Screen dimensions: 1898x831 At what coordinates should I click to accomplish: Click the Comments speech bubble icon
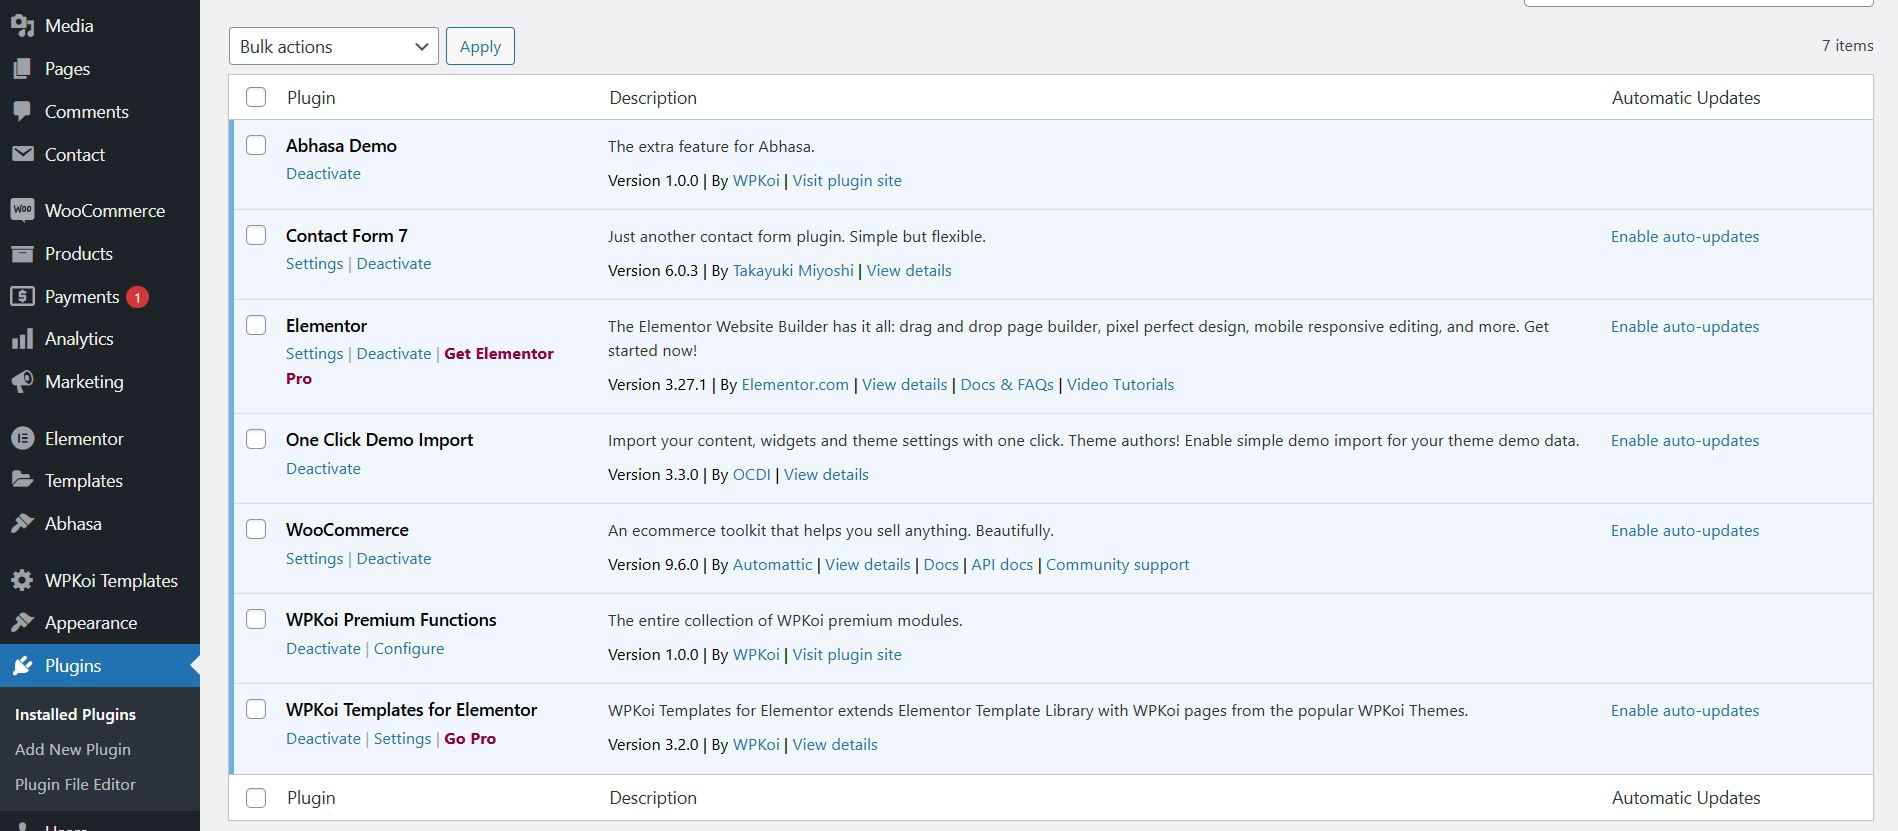[22, 112]
